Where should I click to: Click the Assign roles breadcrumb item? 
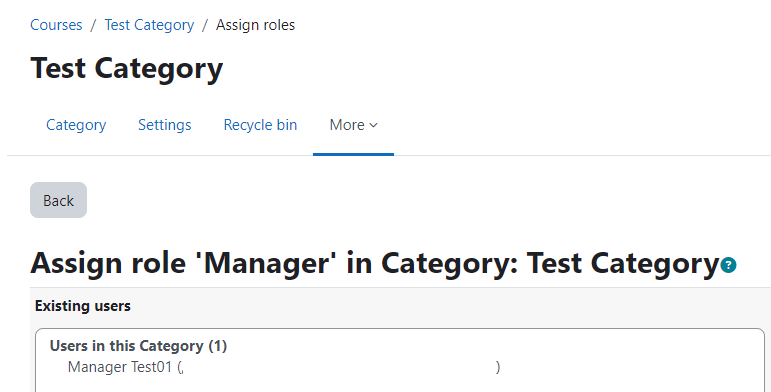click(x=256, y=25)
